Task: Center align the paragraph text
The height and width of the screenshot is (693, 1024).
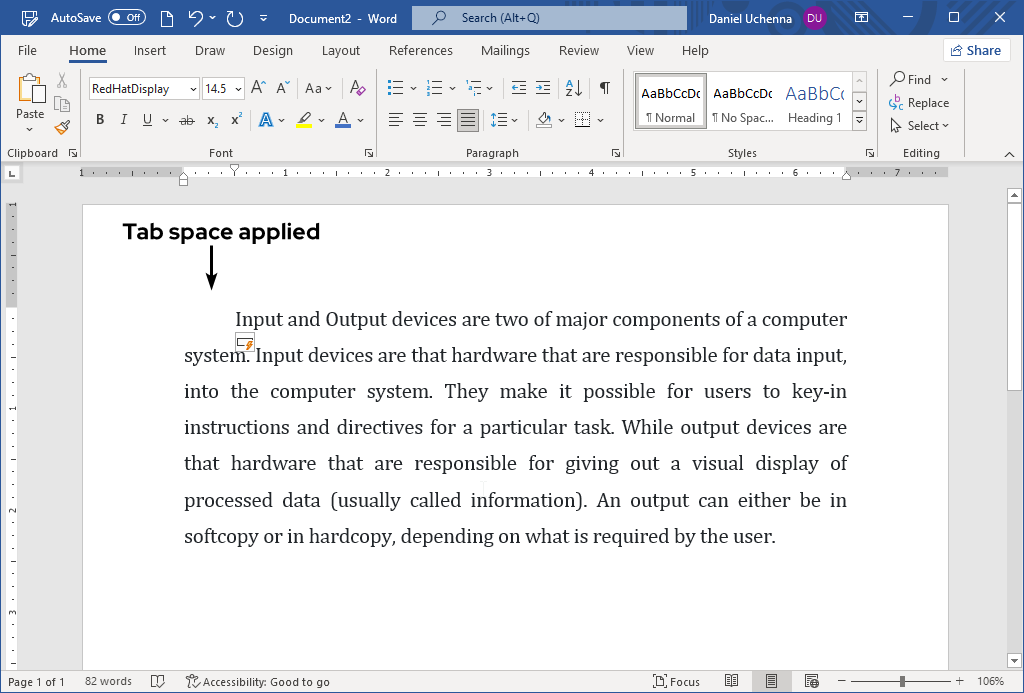Action: [x=420, y=120]
